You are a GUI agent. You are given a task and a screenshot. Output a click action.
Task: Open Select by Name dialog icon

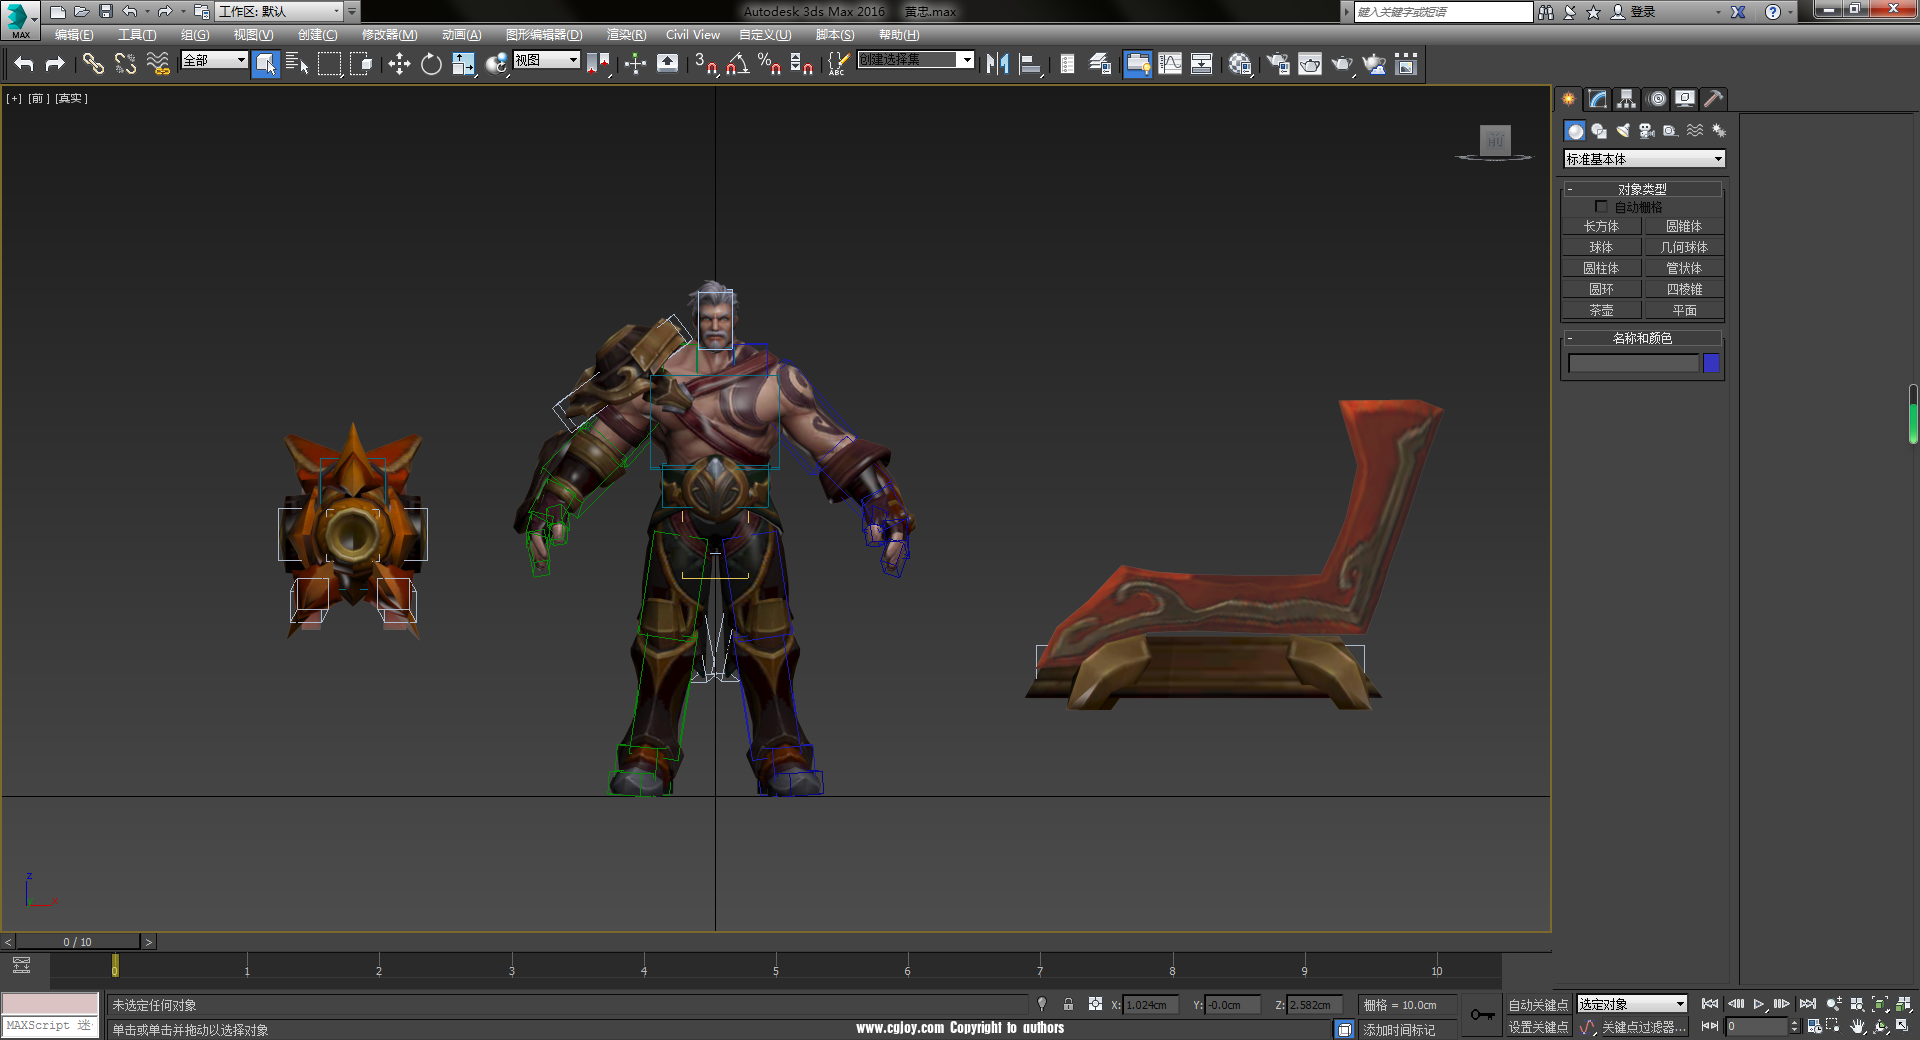point(297,64)
